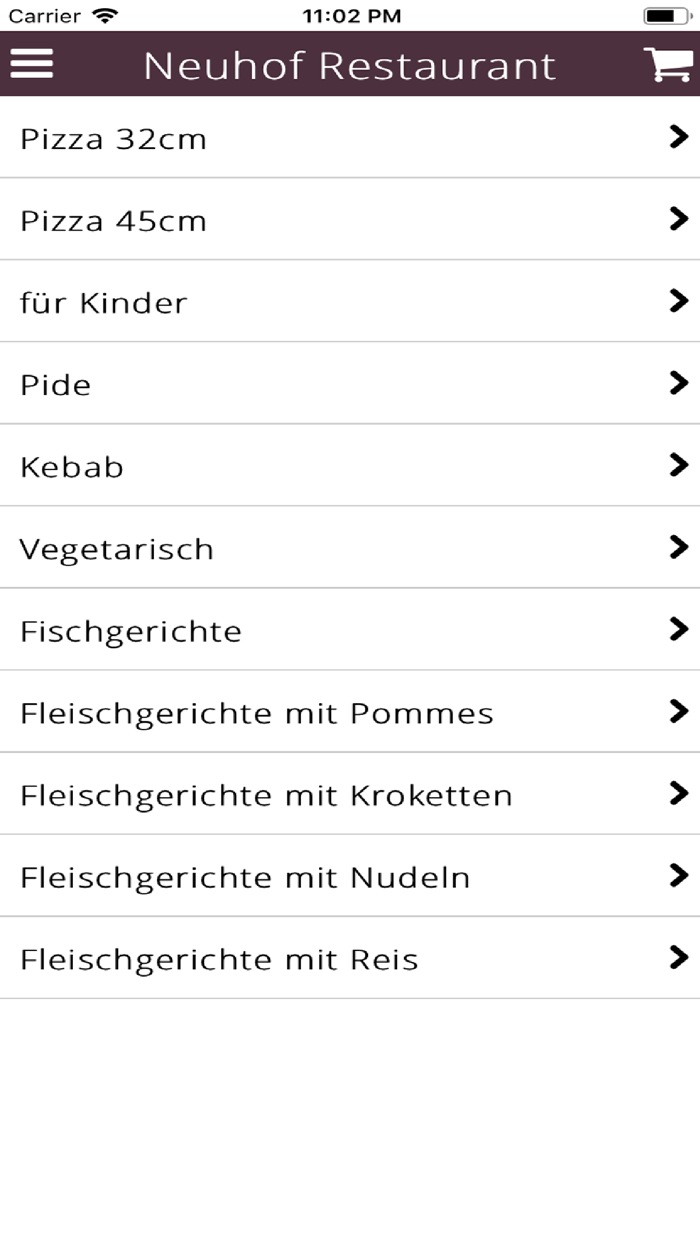Screen dimensions: 700x1244
Task: Expand the für Kinder row chevron
Action: tap(680, 302)
